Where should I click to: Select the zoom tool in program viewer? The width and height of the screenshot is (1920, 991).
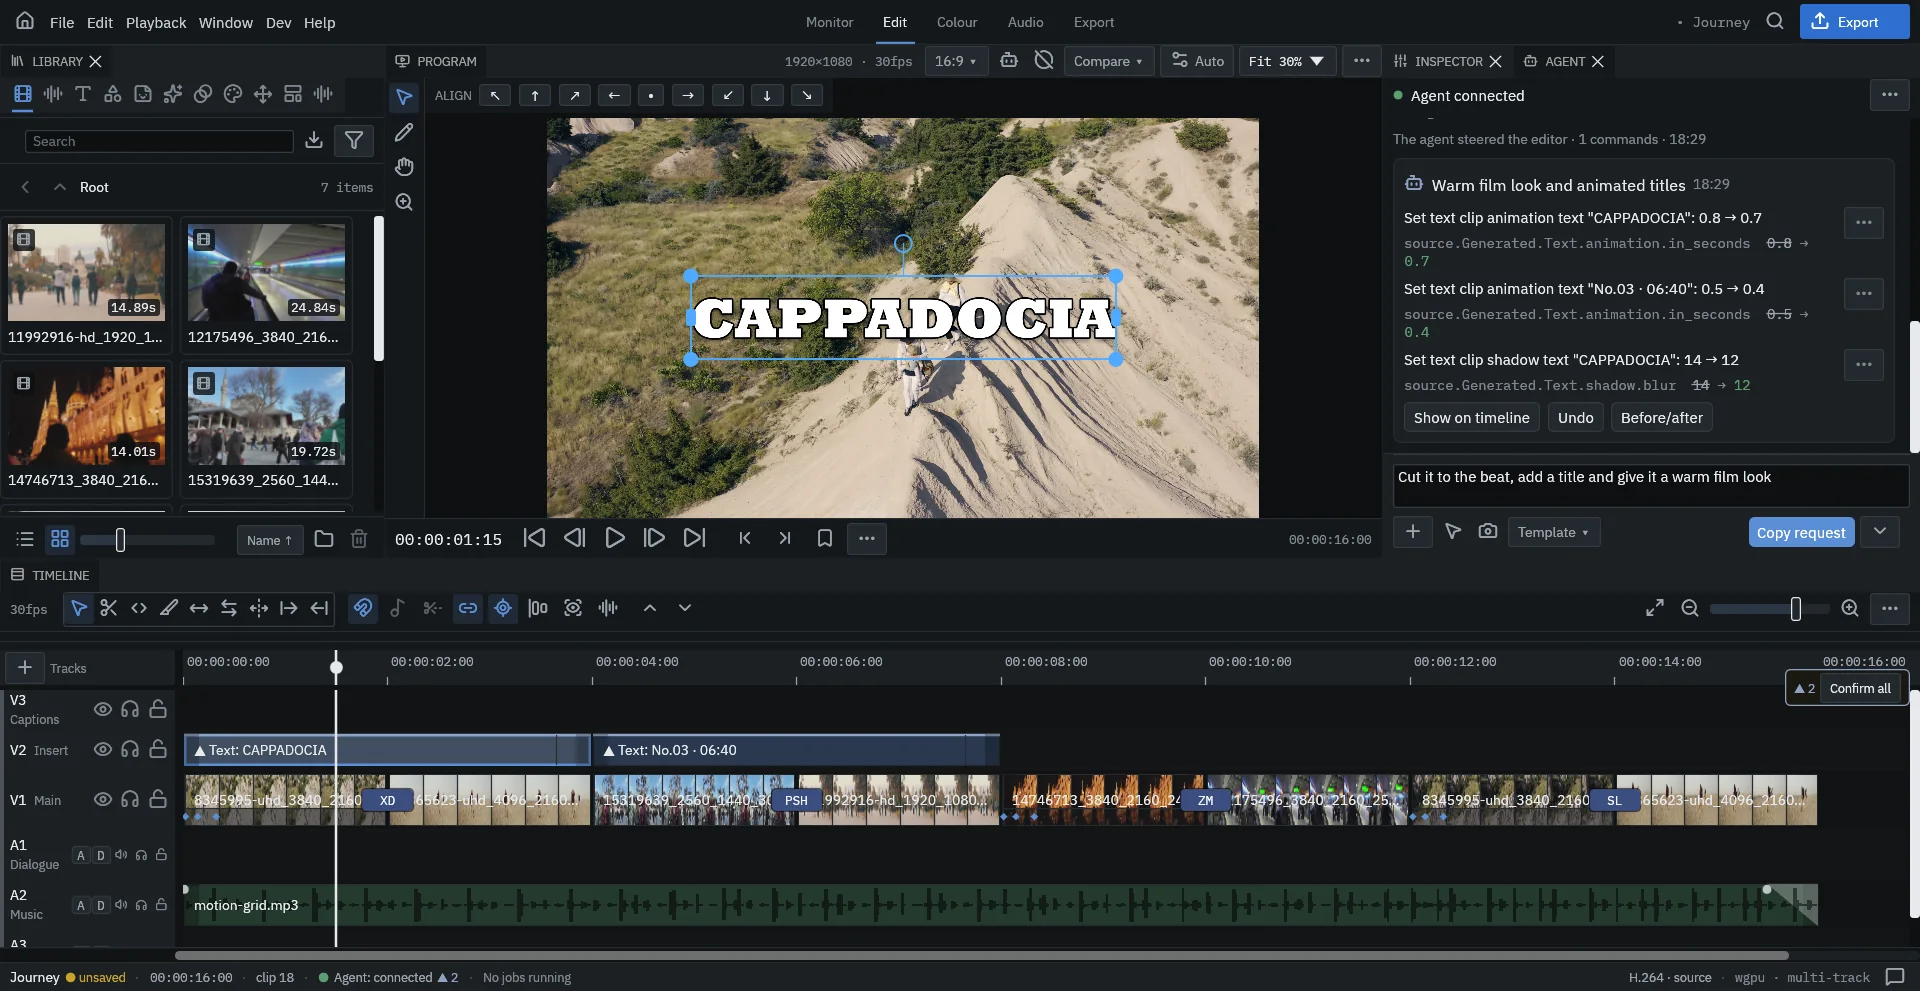pyautogui.click(x=404, y=202)
